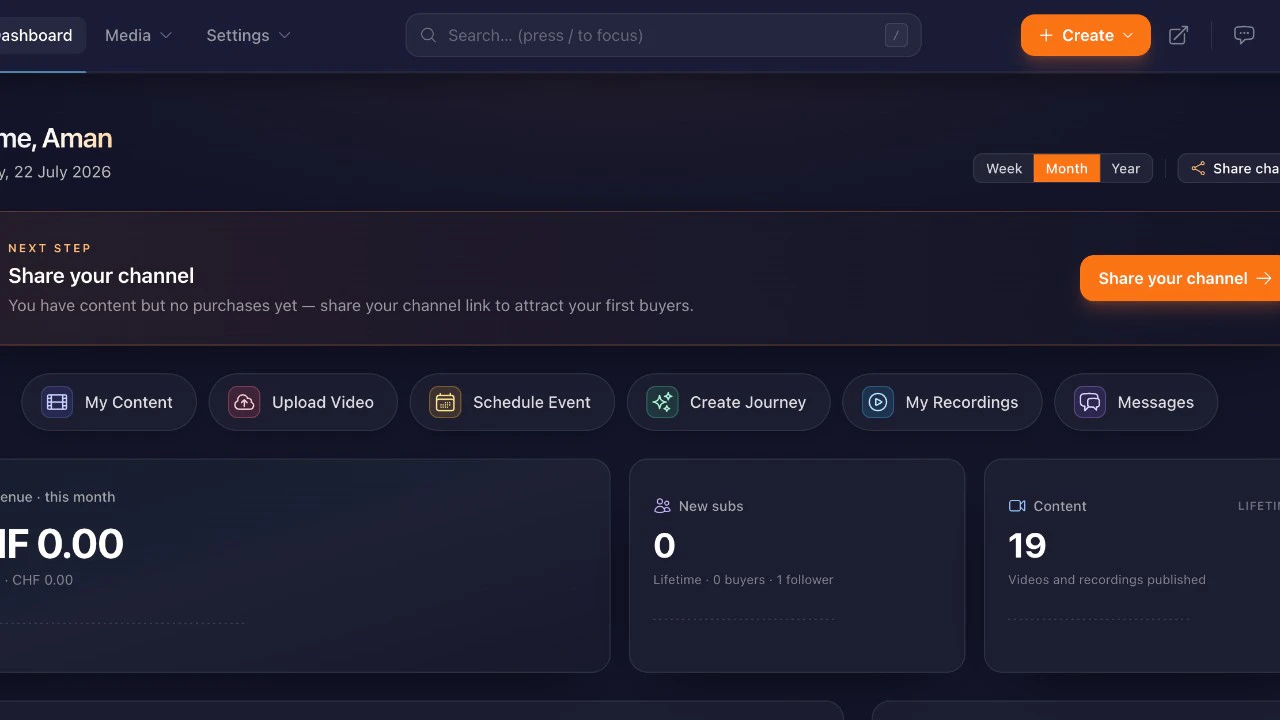Open the Messages shortcut
Image resolution: width=1280 pixels, height=720 pixels.
[x=1136, y=402]
